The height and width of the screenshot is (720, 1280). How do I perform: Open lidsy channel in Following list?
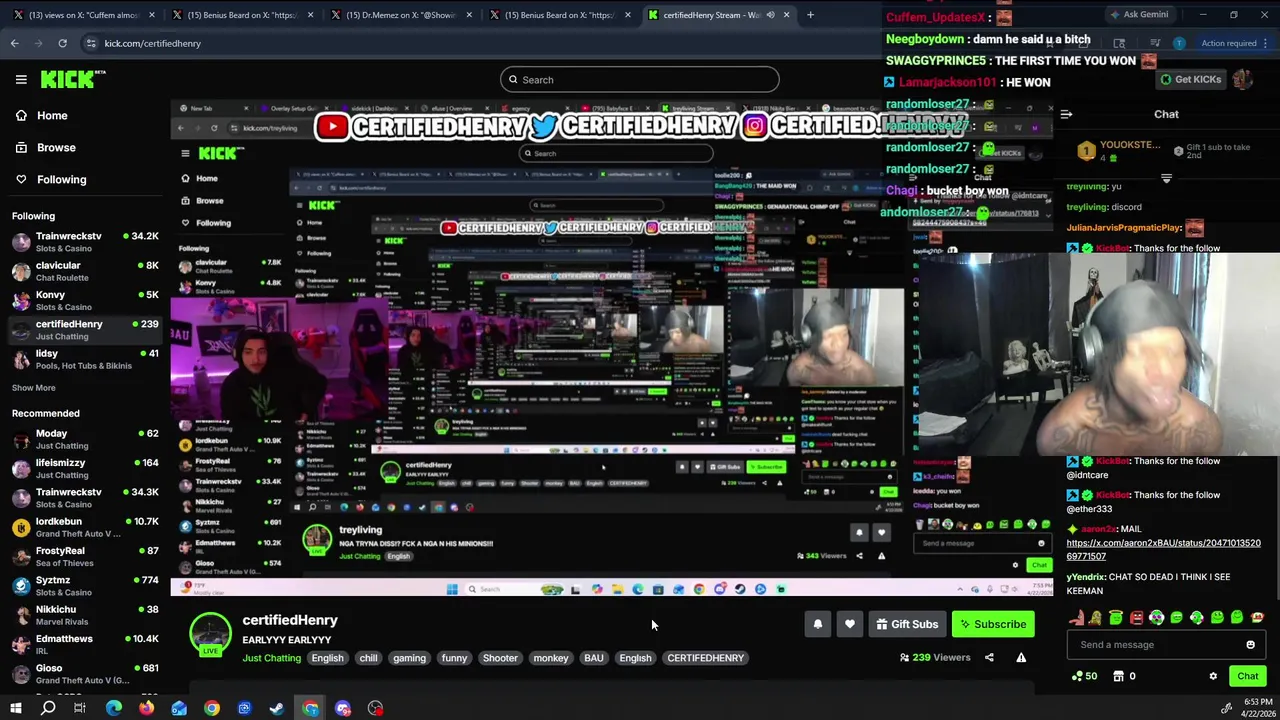86,359
